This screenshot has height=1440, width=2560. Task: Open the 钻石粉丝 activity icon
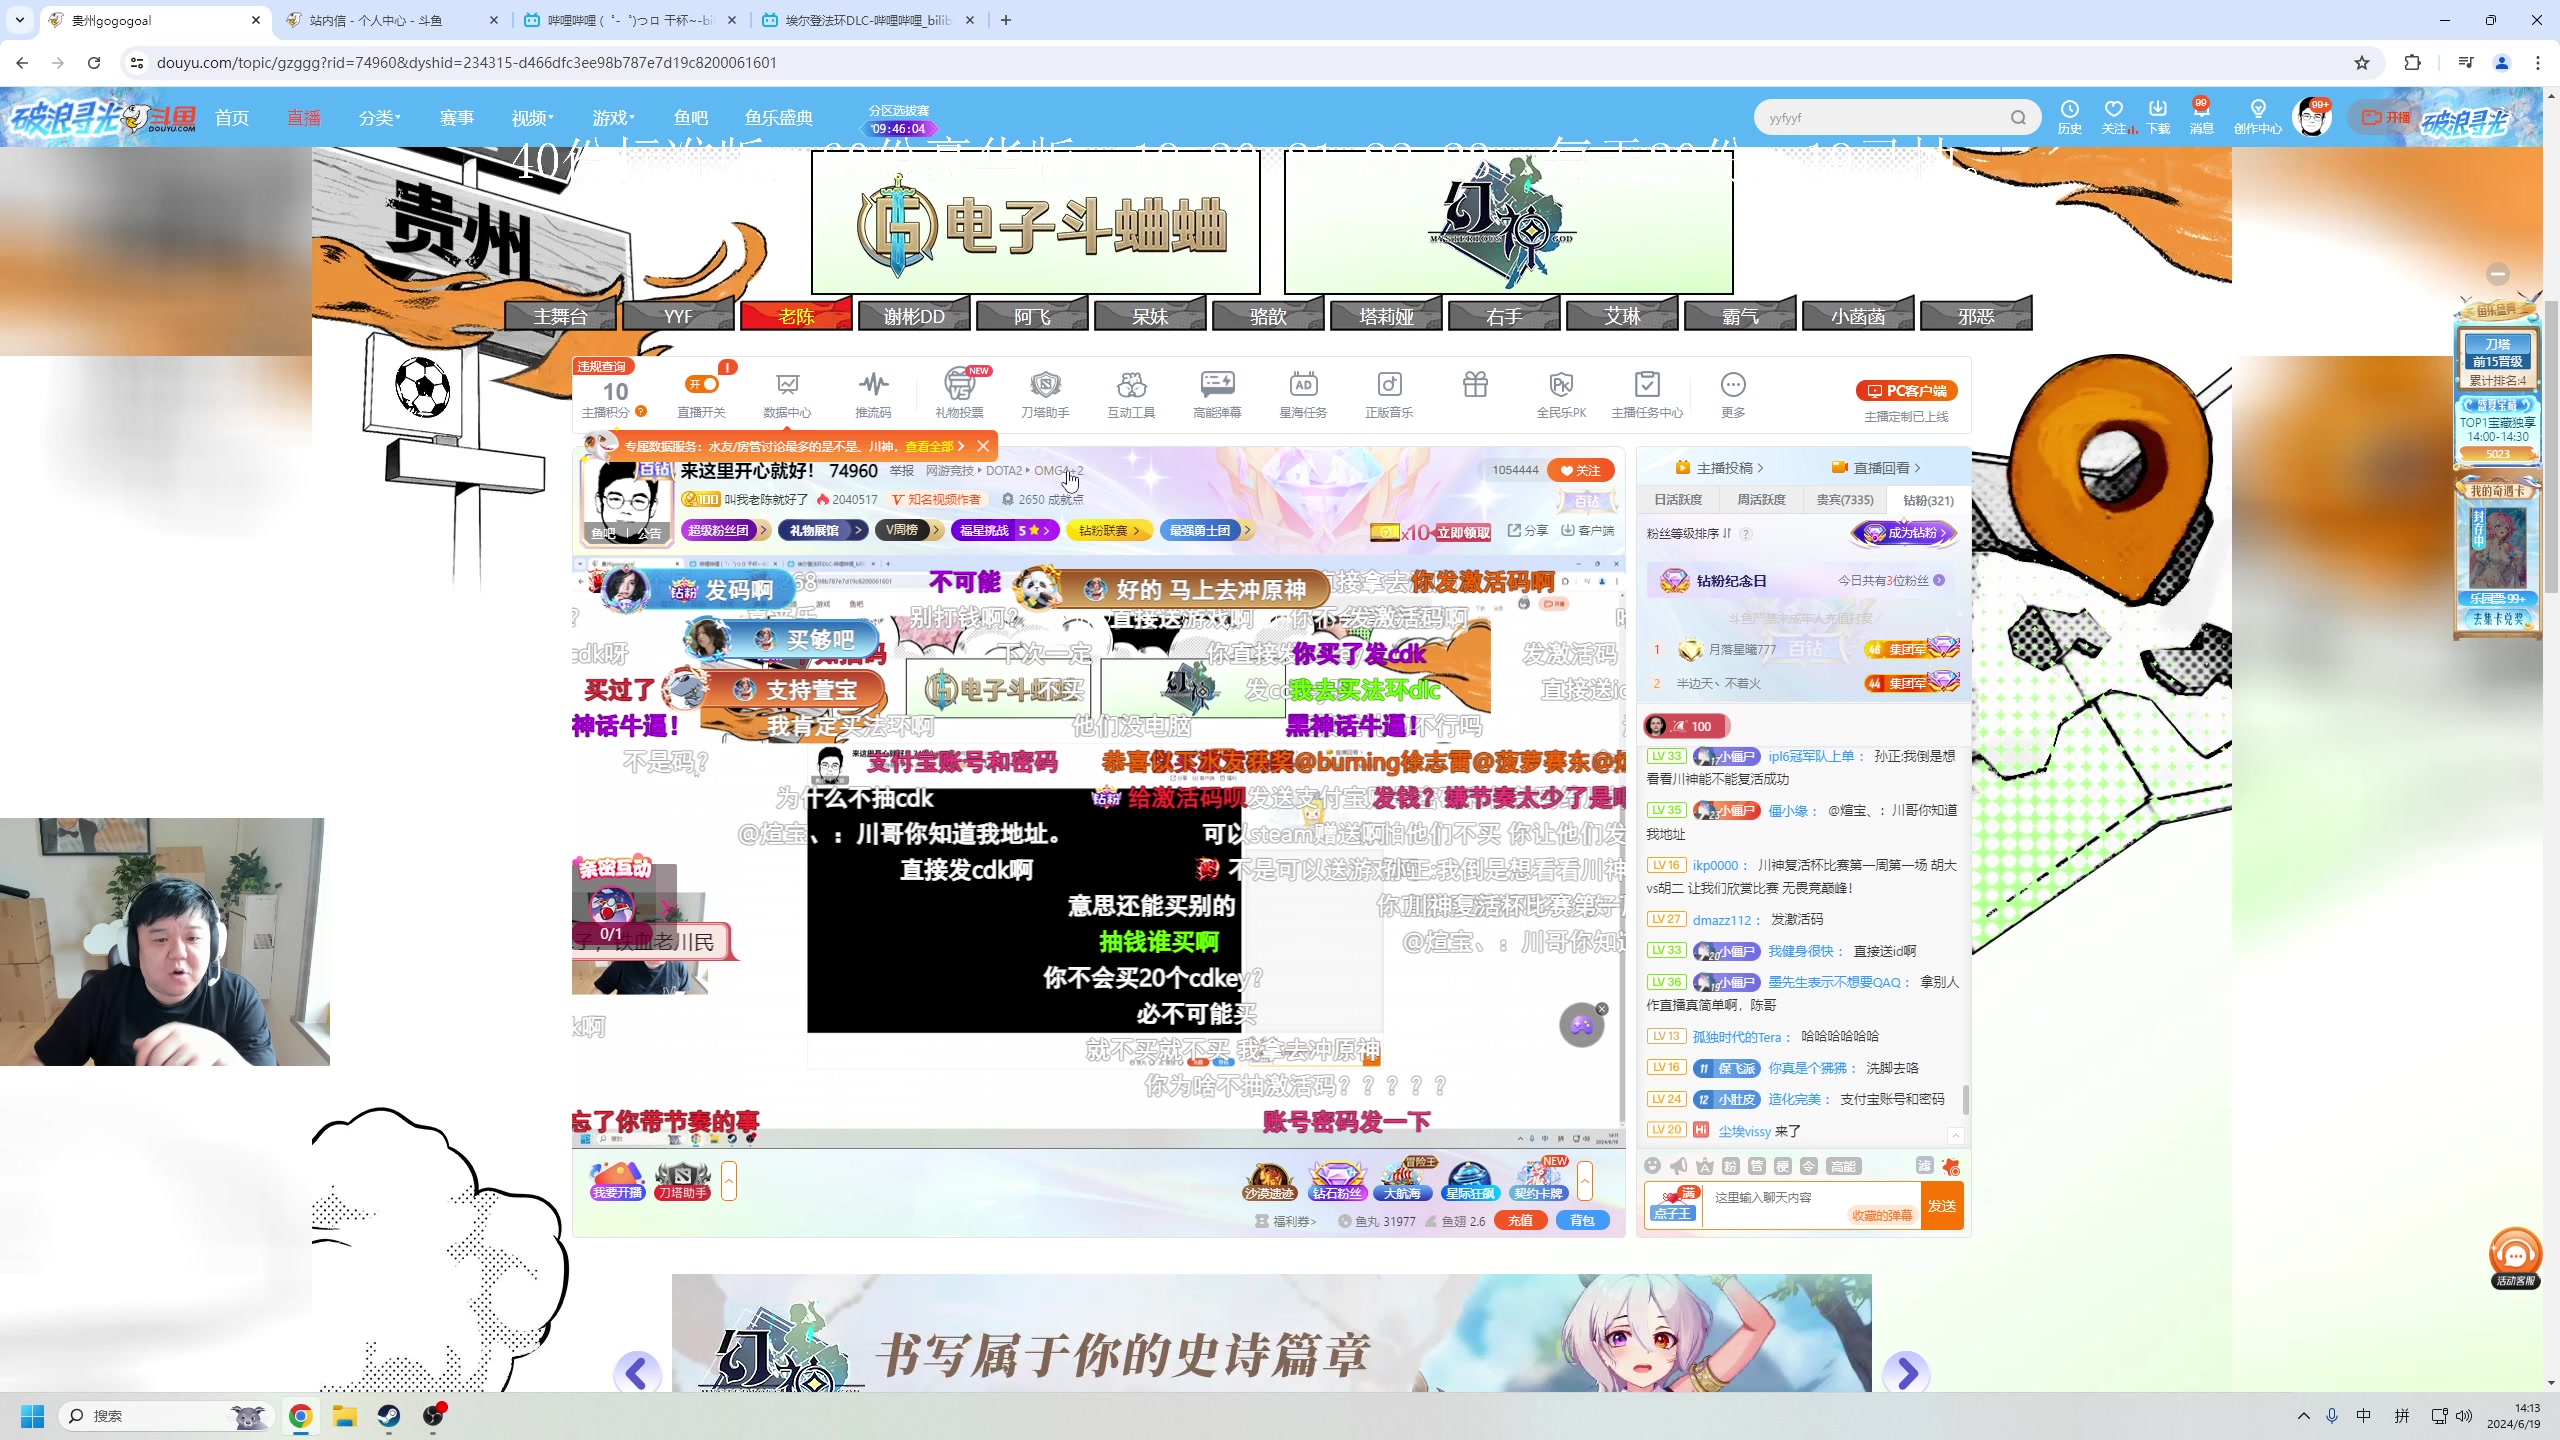click(1336, 1181)
